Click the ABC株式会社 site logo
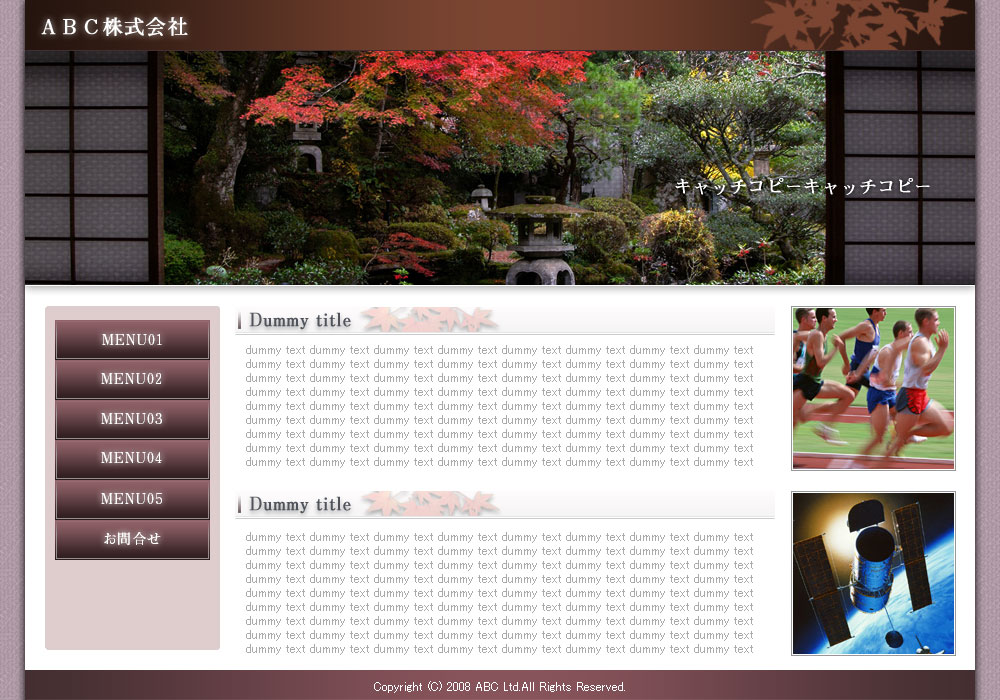The width and height of the screenshot is (1000, 700). (115, 27)
